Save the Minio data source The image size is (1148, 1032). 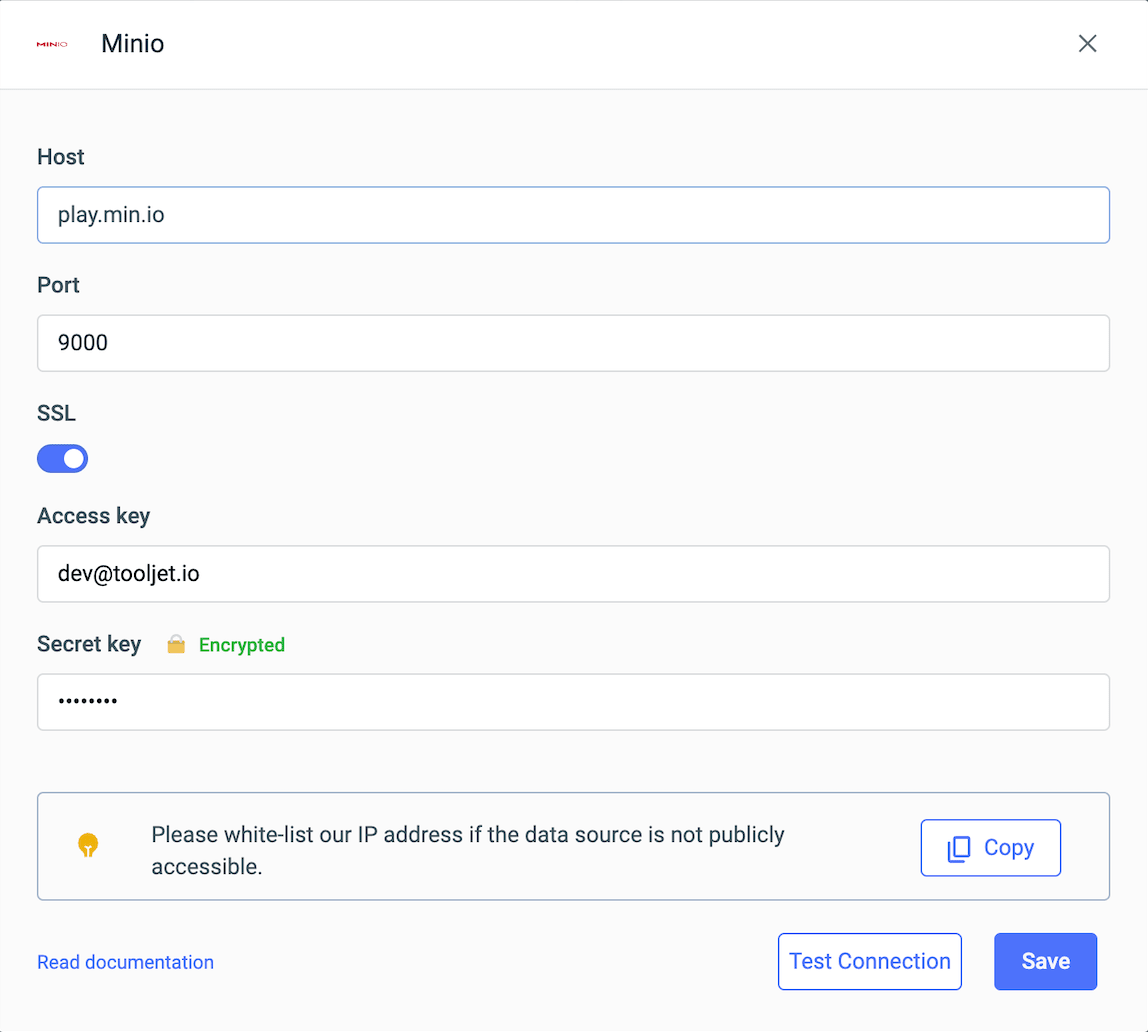pyautogui.click(x=1045, y=962)
